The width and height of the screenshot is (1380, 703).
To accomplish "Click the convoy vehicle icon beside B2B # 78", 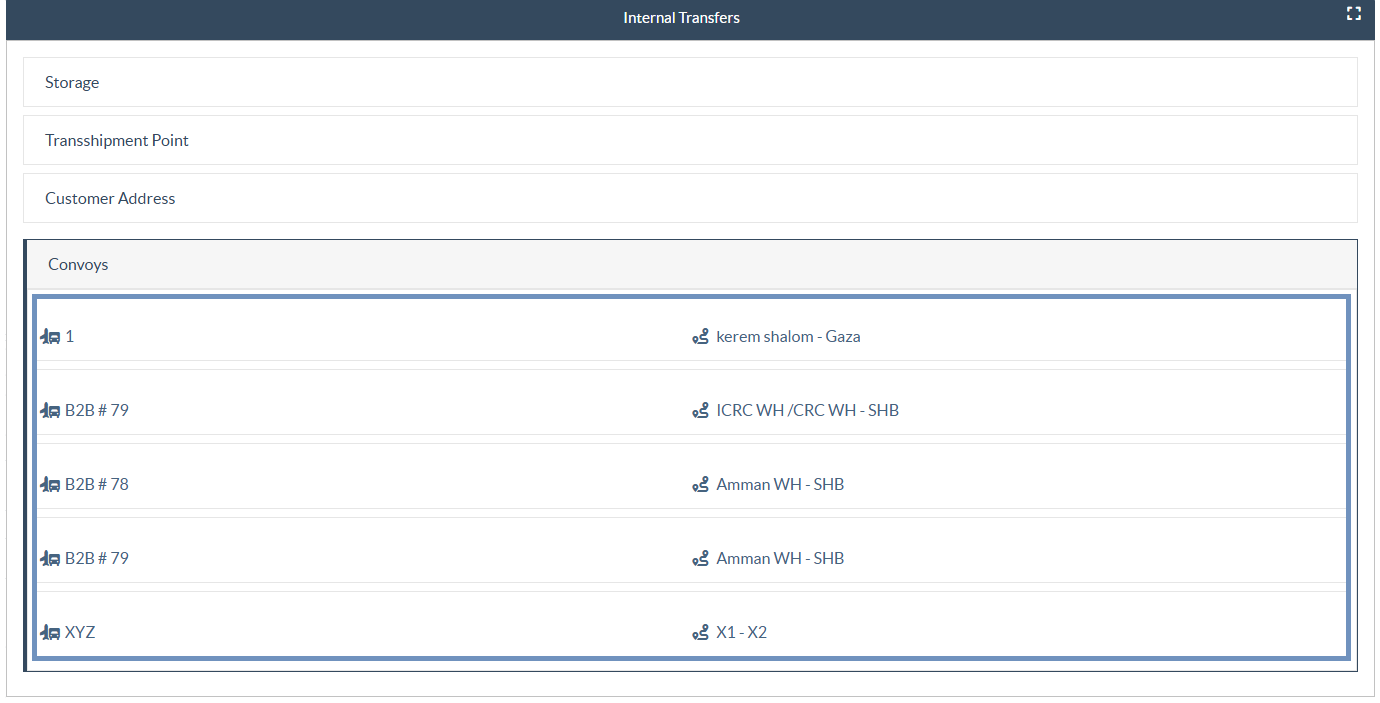I will click(50, 485).
